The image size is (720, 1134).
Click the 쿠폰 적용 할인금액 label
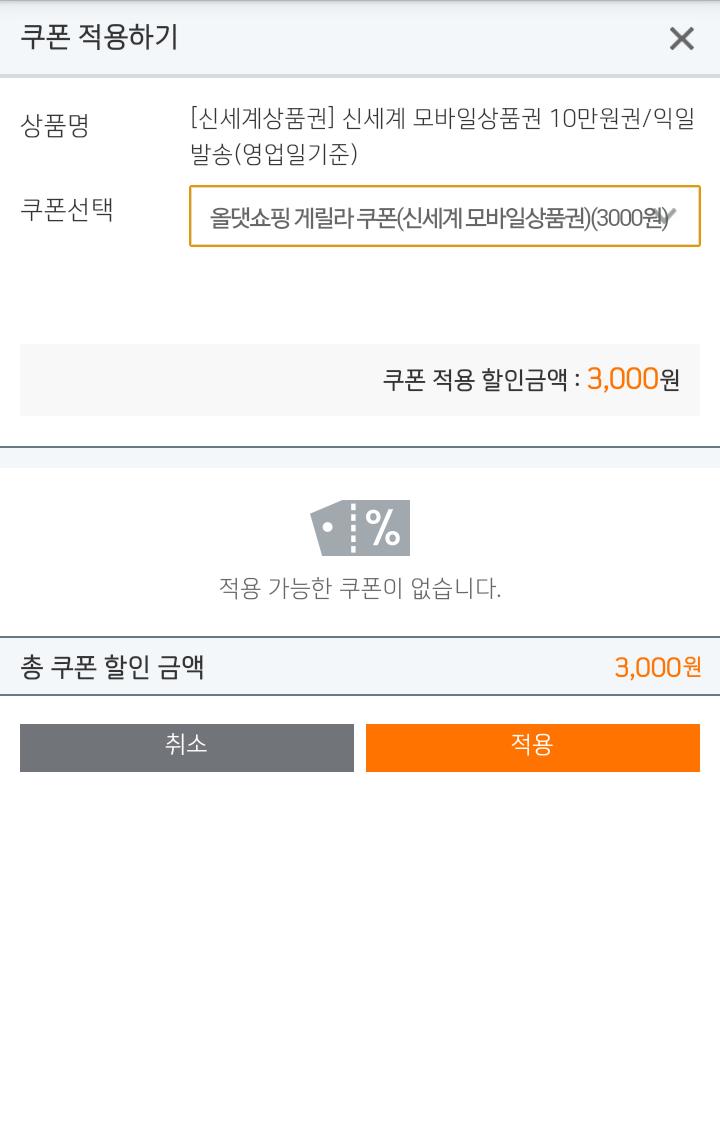coord(480,380)
